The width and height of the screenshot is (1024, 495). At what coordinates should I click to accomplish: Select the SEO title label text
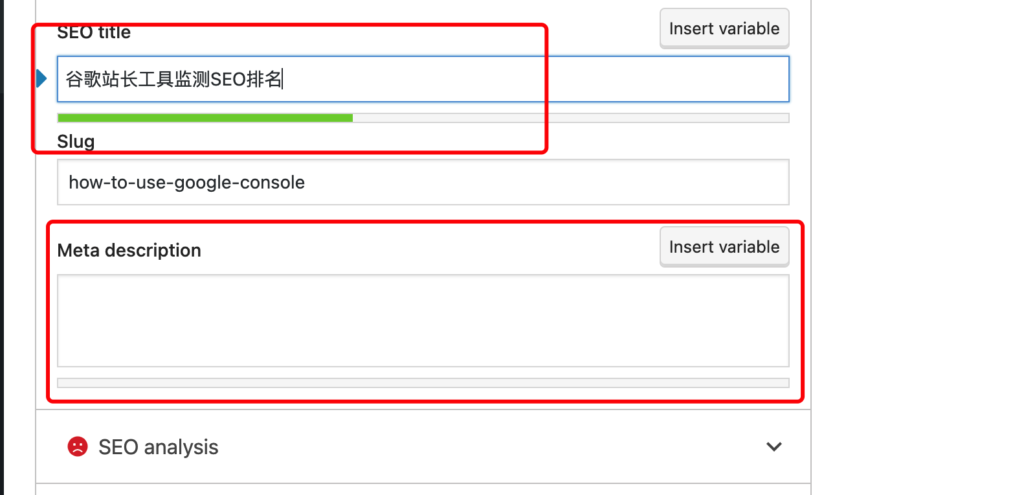point(94,32)
